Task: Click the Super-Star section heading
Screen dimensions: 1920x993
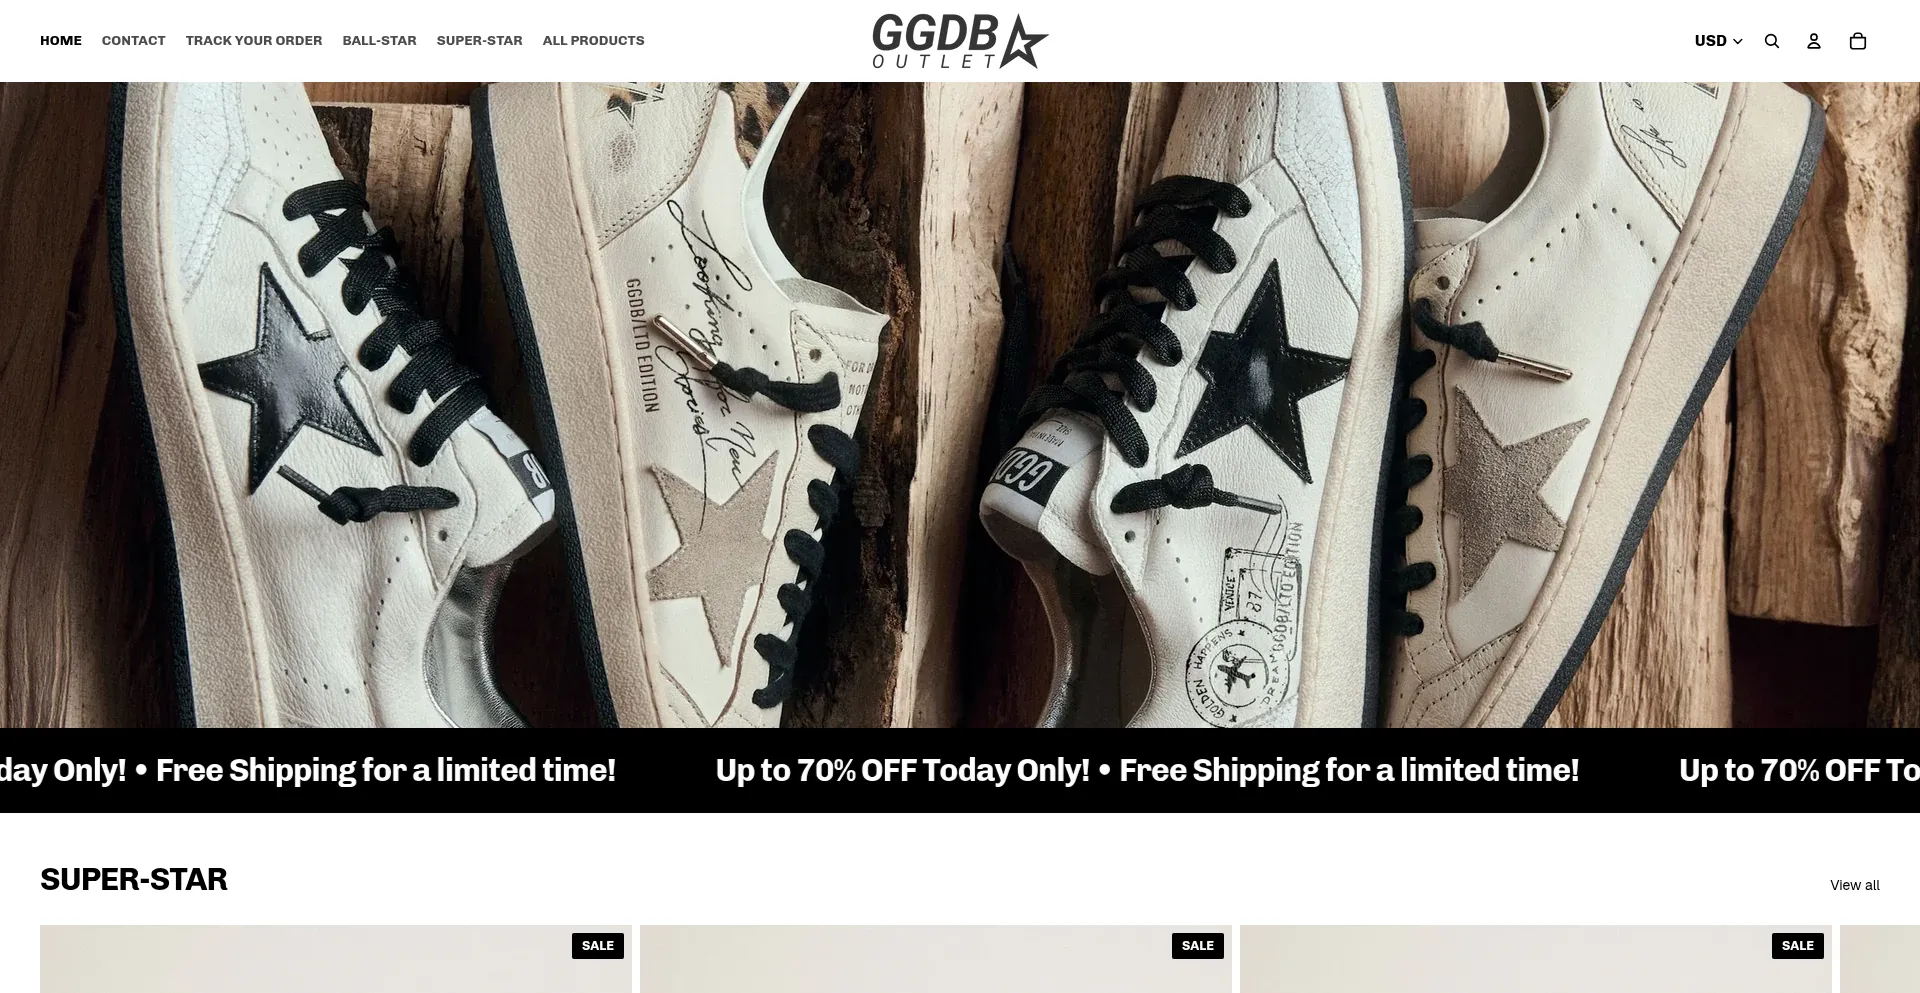Action: pos(134,879)
